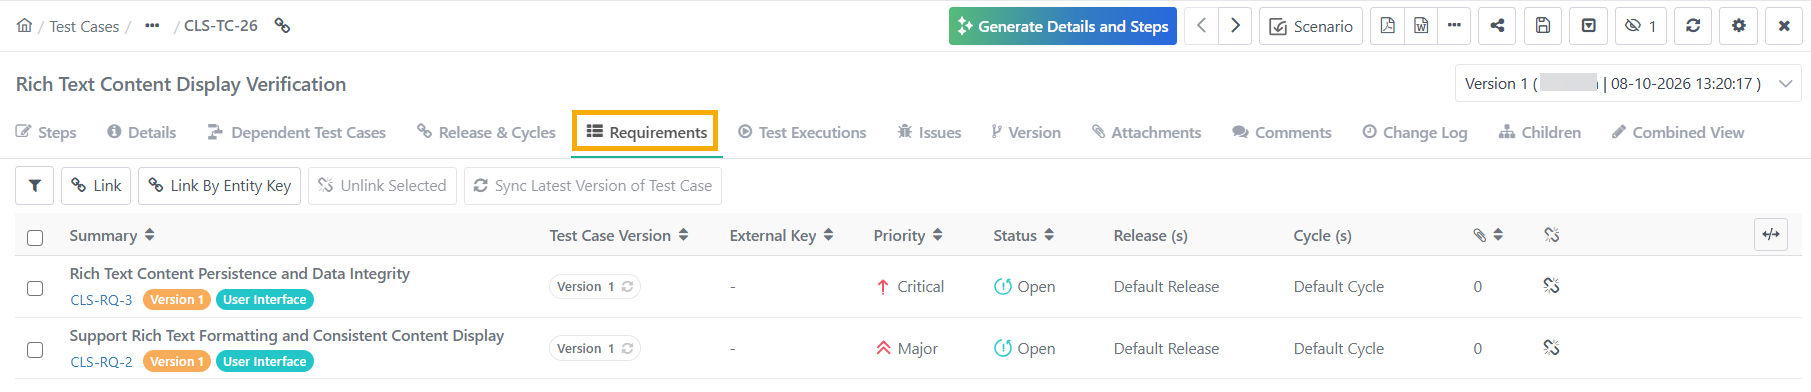Open the Version 1 dropdown selector
The image size is (1811, 392).
point(1628,84)
